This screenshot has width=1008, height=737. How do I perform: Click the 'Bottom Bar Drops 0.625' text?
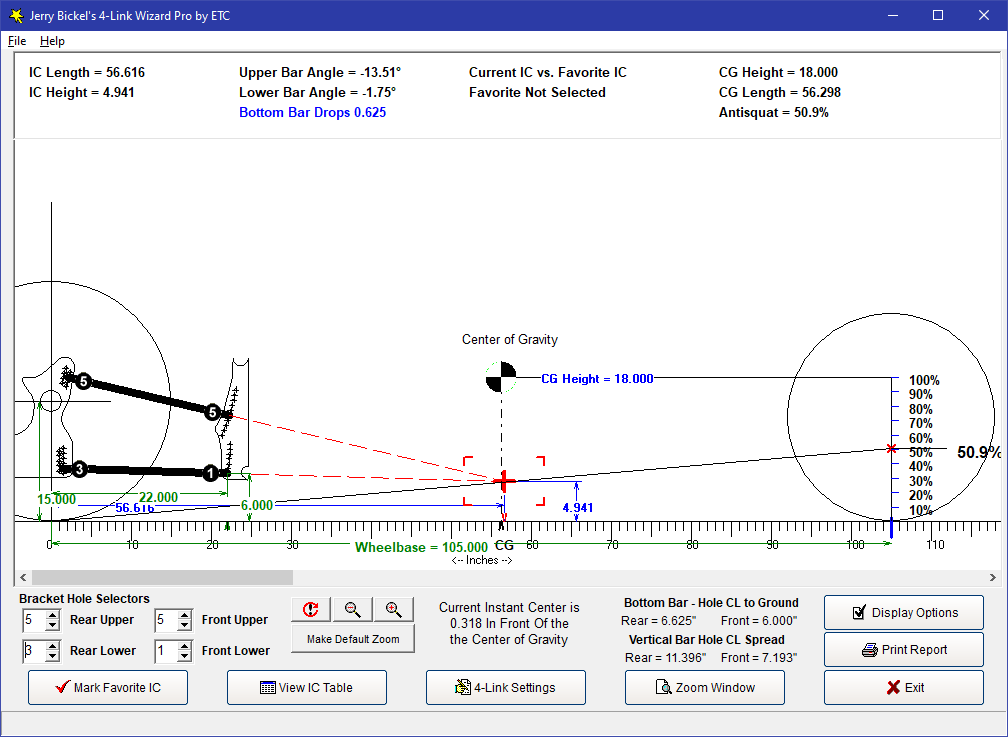tap(312, 113)
